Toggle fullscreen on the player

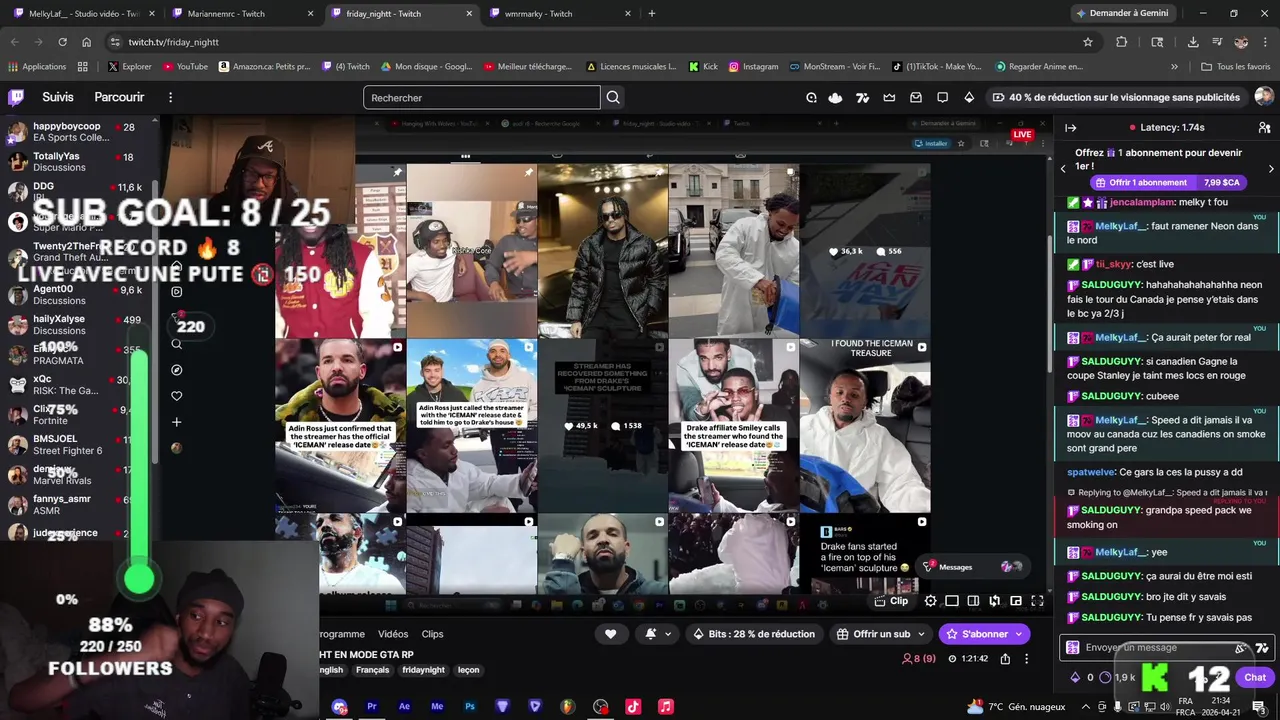click(x=1037, y=601)
